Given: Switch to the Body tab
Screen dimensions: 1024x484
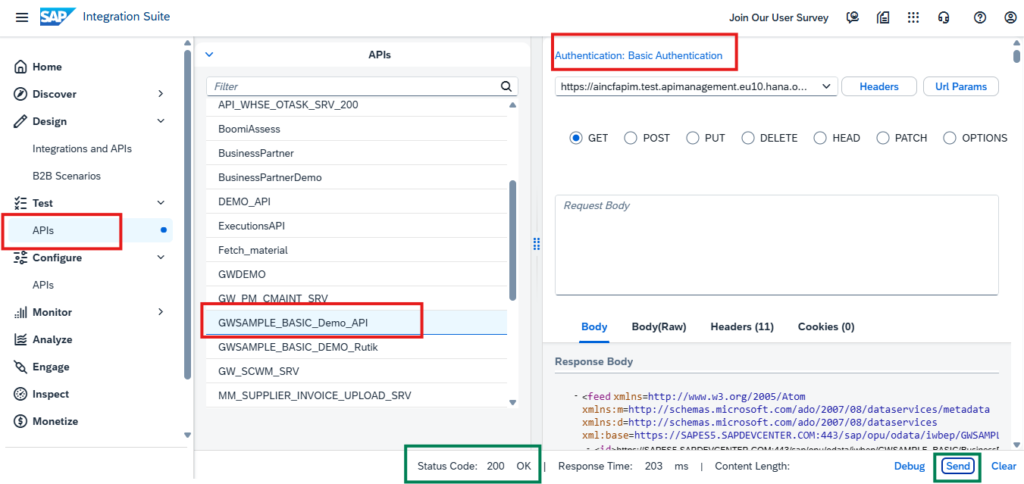Looking at the screenshot, I should [594, 327].
